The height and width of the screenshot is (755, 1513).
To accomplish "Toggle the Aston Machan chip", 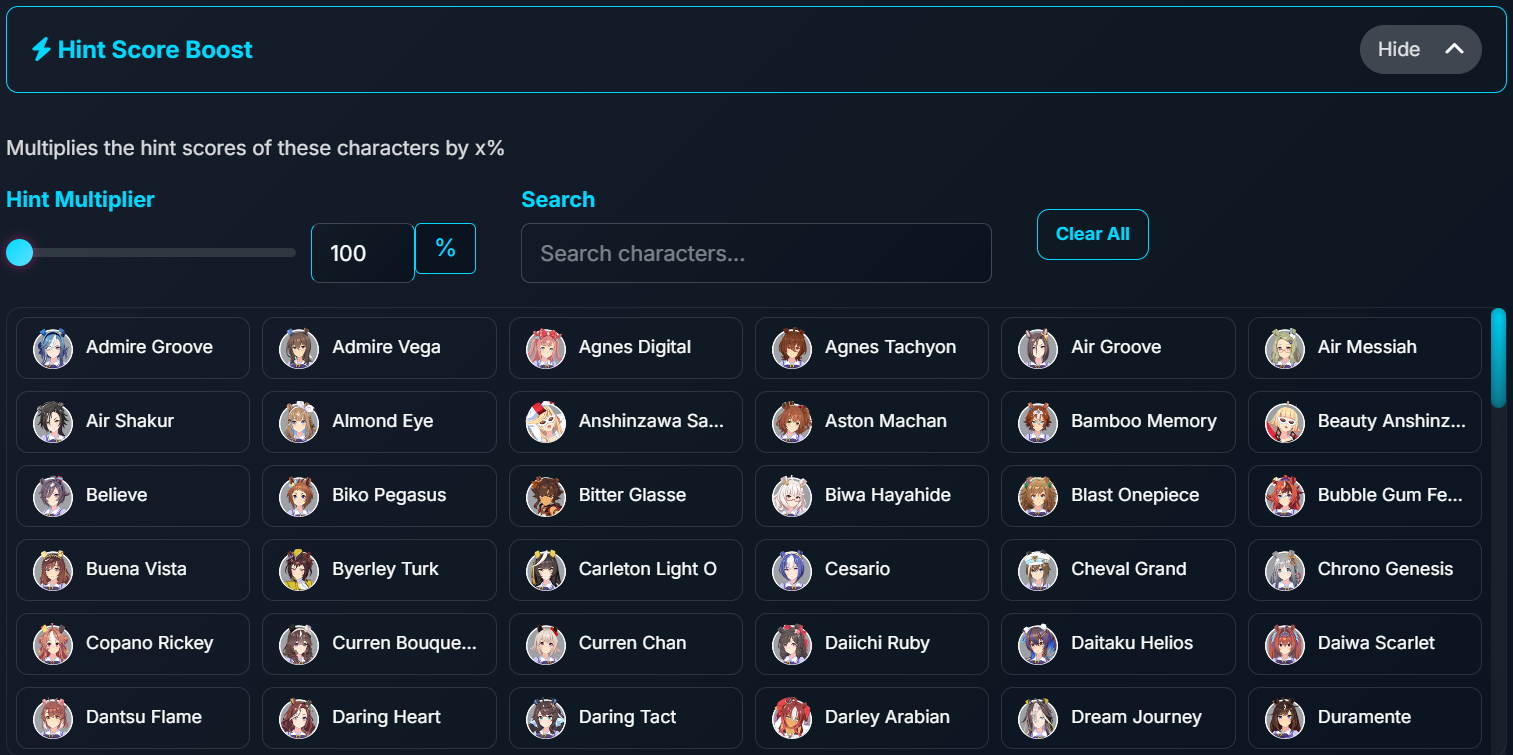I will (x=872, y=422).
